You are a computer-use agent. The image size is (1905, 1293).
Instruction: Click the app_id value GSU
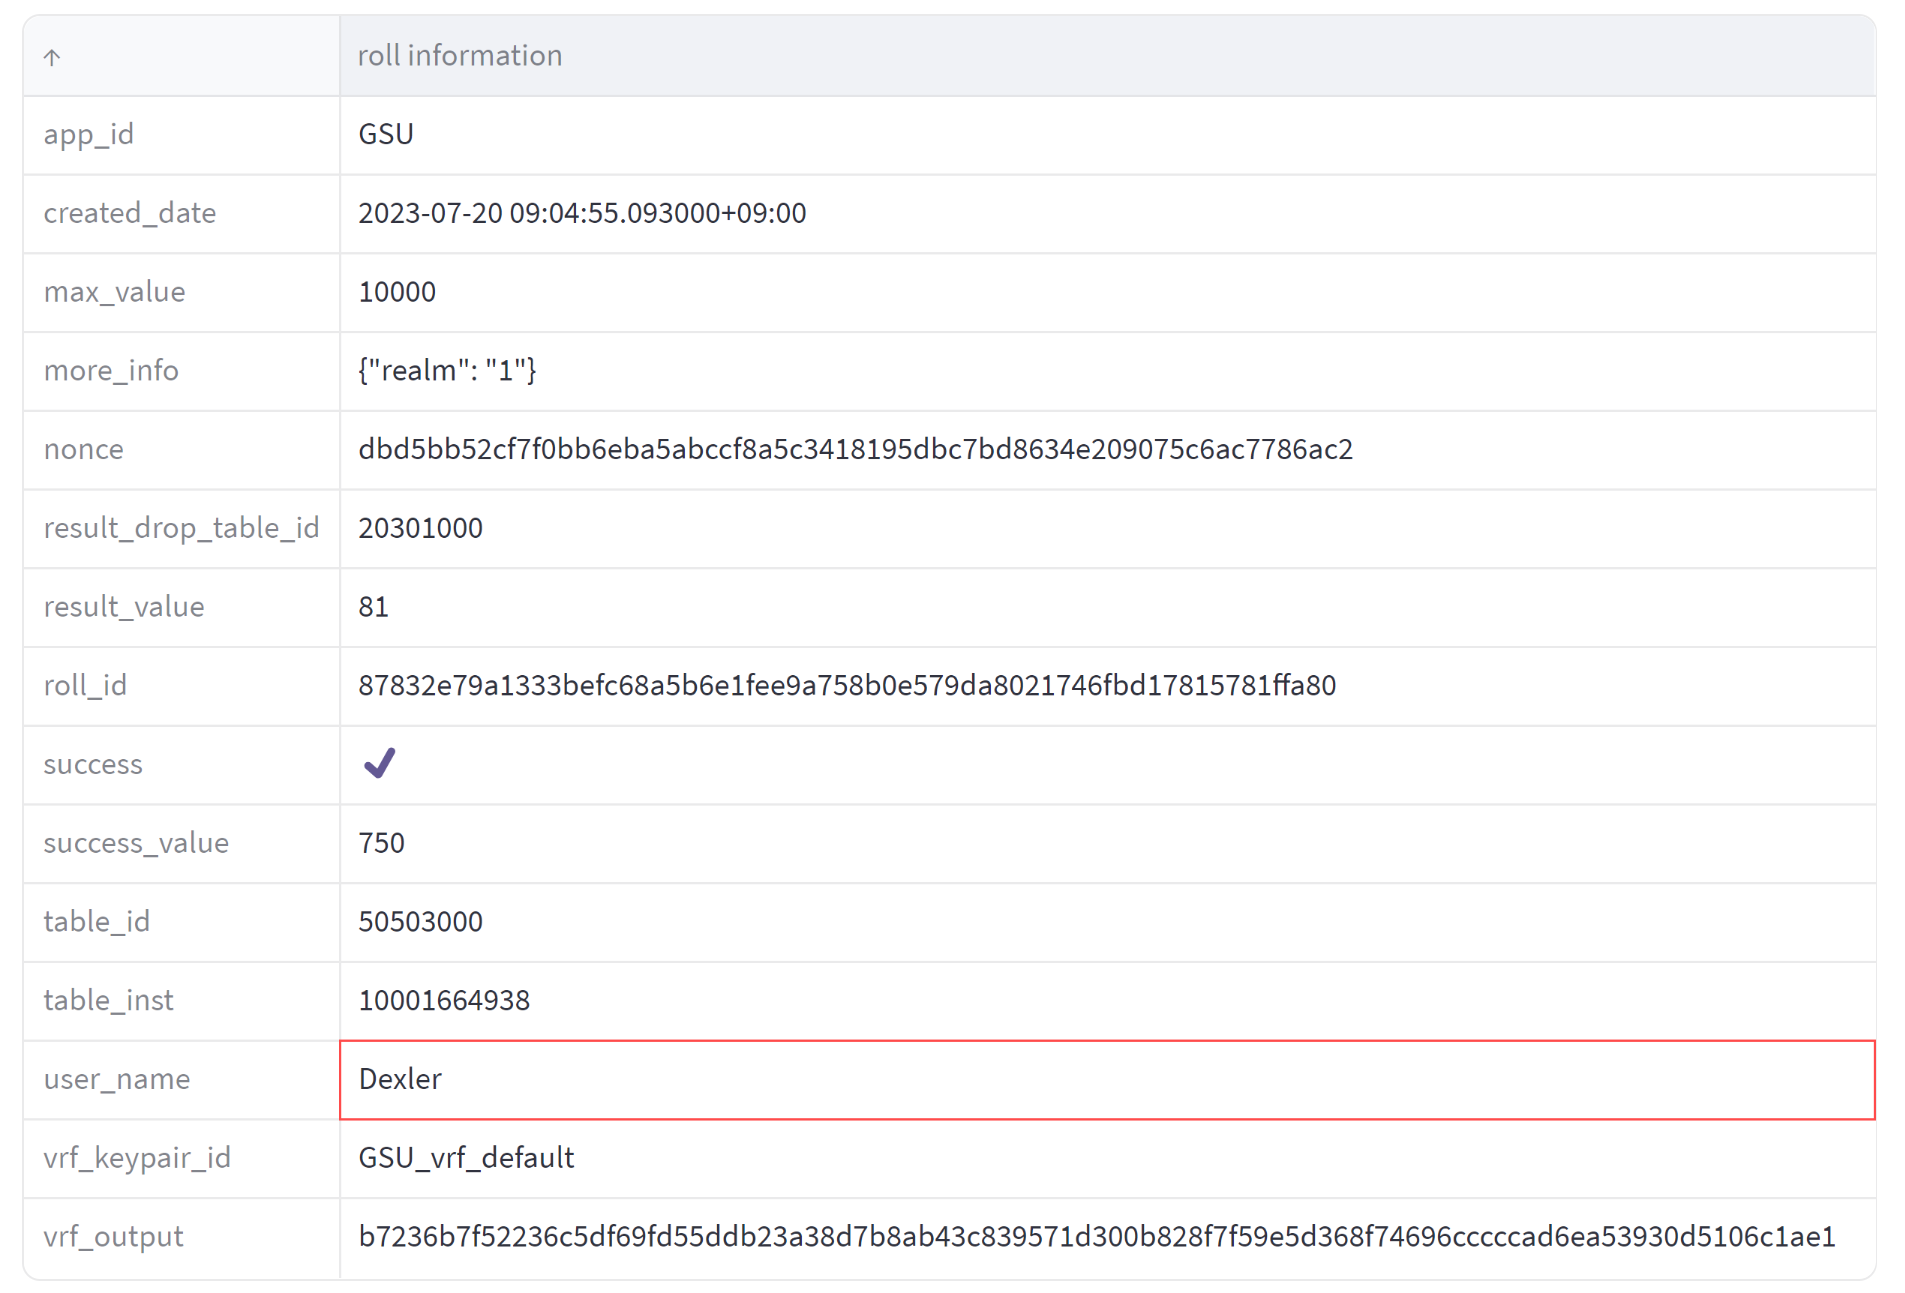pyautogui.click(x=386, y=134)
